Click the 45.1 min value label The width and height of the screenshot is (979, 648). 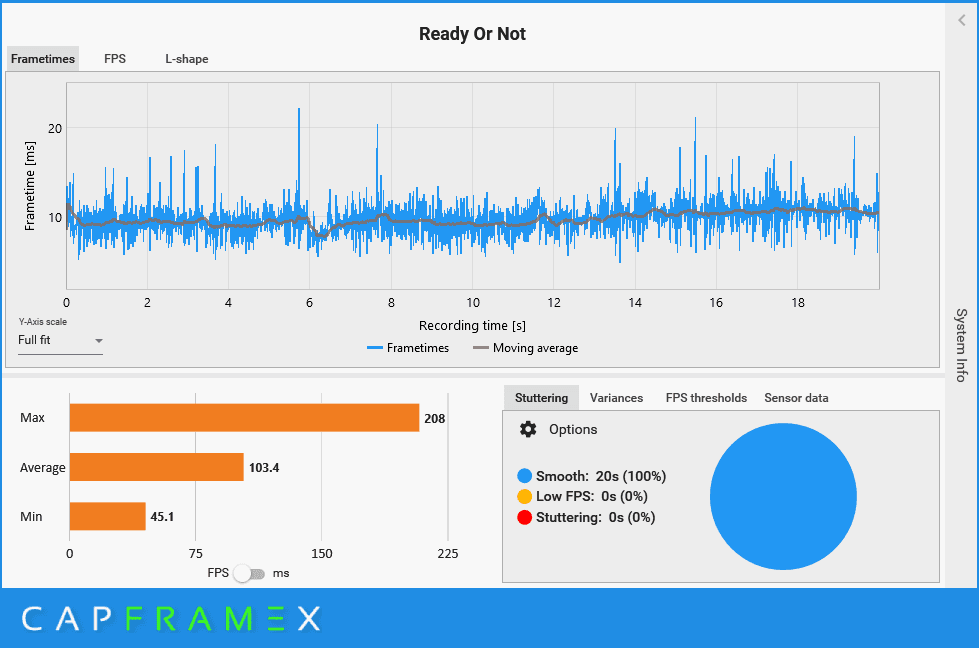coord(162,517)
